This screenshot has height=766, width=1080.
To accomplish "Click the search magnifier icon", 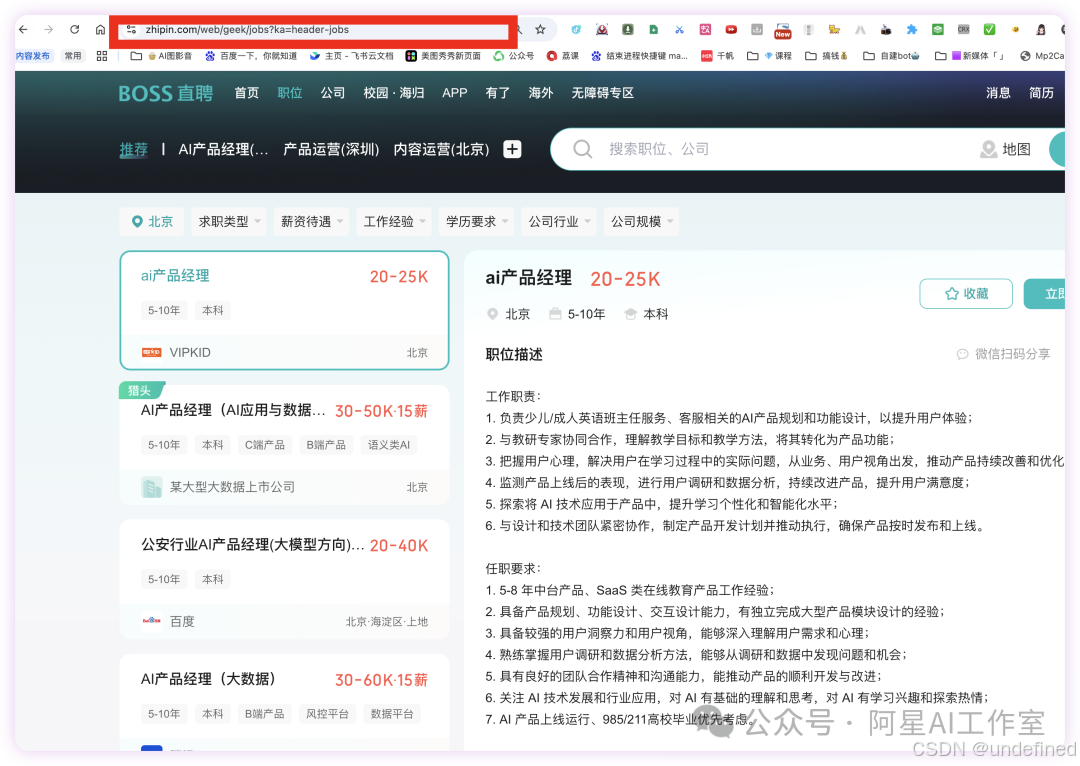I will pos(582,149).
